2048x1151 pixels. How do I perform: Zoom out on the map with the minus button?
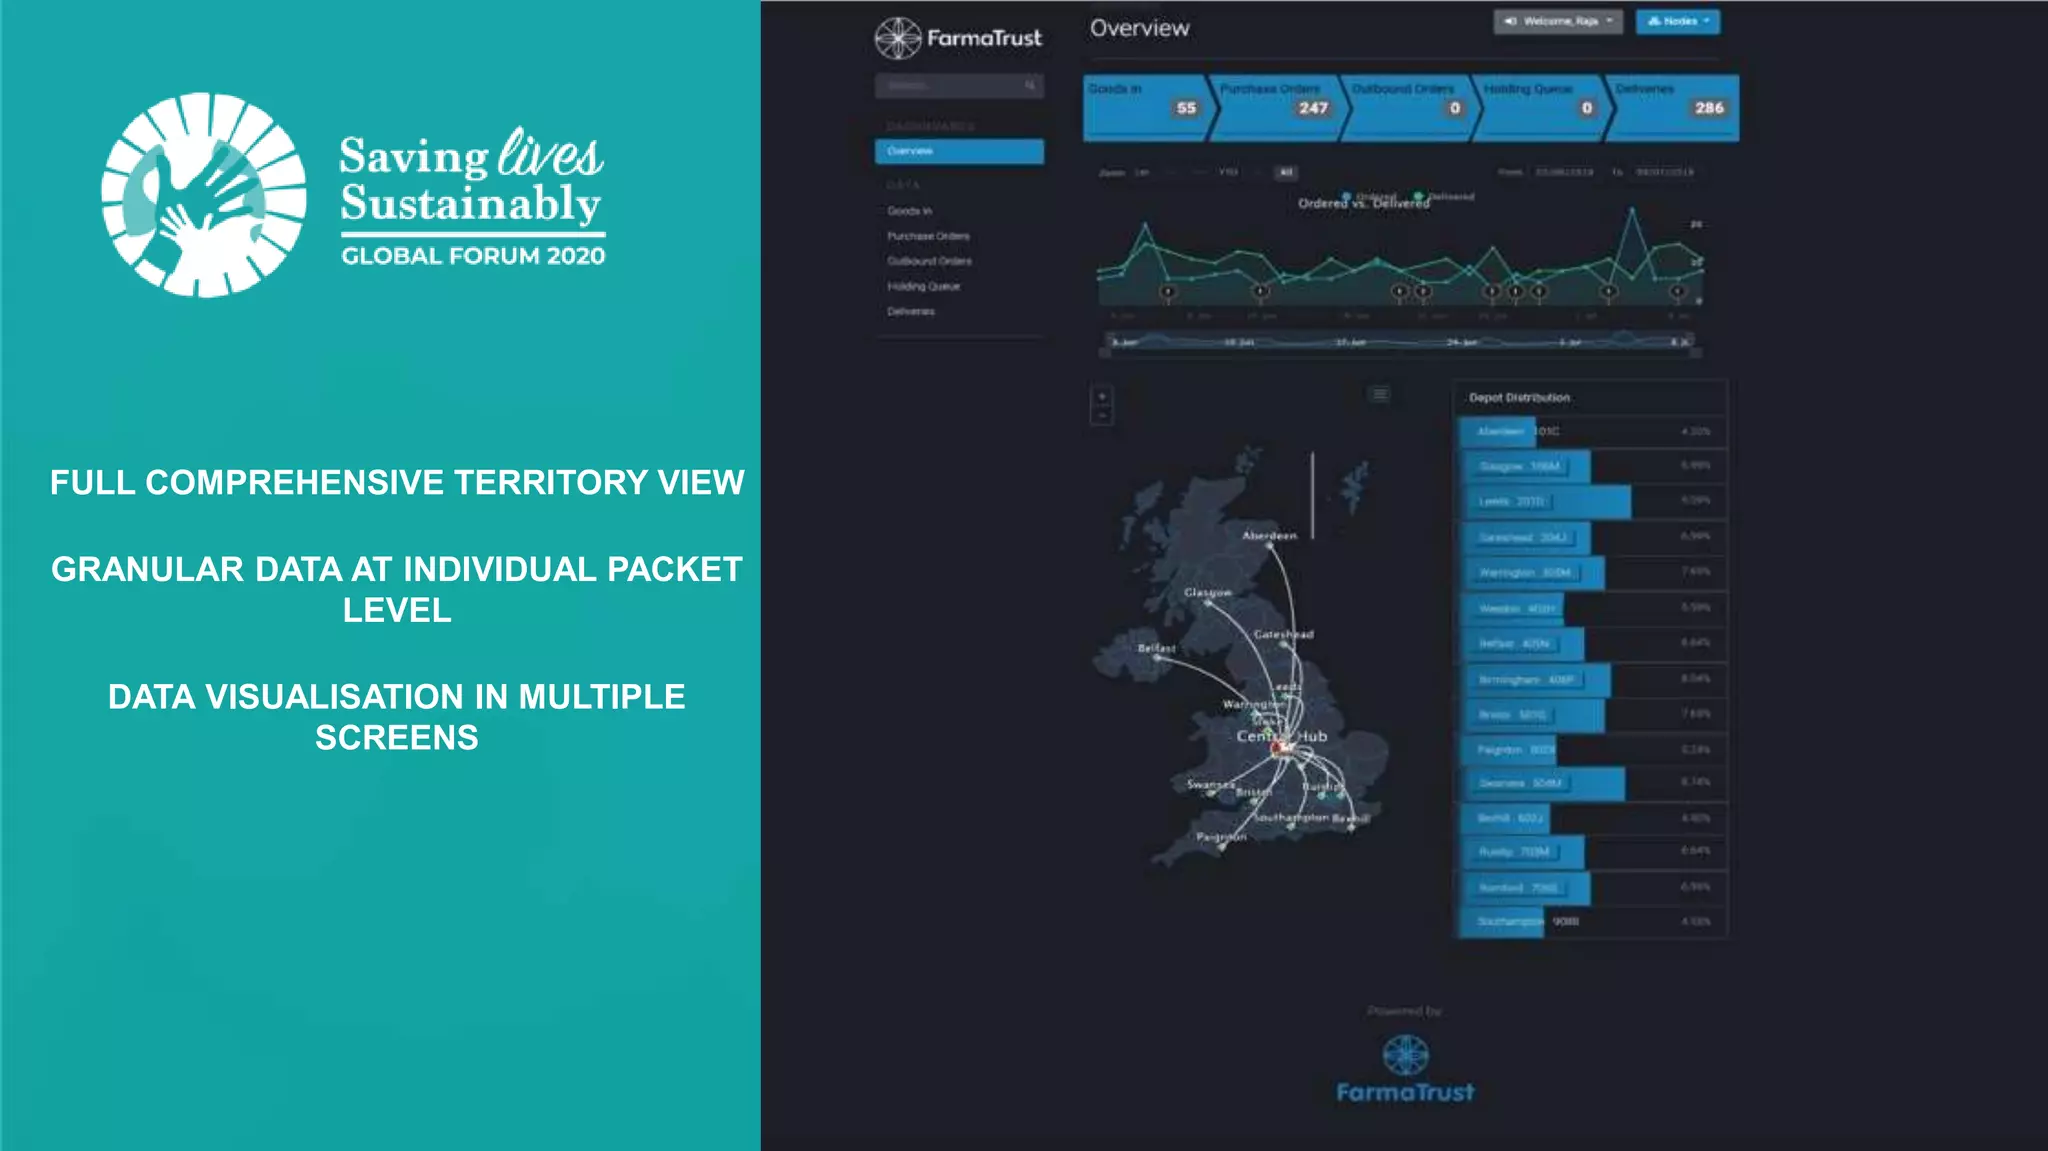pyautogui.click(x=1101, y=415)
